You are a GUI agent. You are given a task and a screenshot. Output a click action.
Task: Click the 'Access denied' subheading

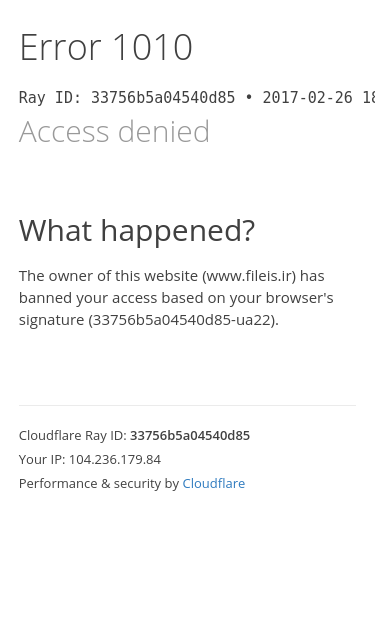[x=114, y=132]
